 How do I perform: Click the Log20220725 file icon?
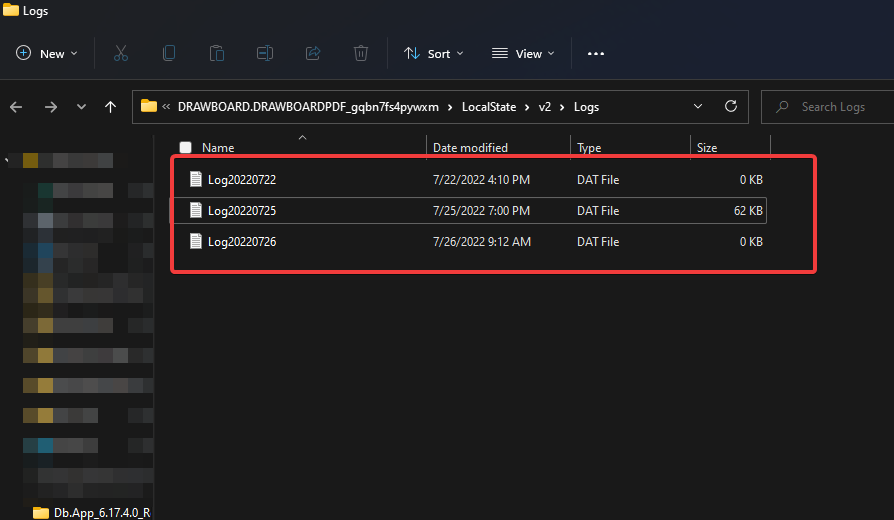196,210
